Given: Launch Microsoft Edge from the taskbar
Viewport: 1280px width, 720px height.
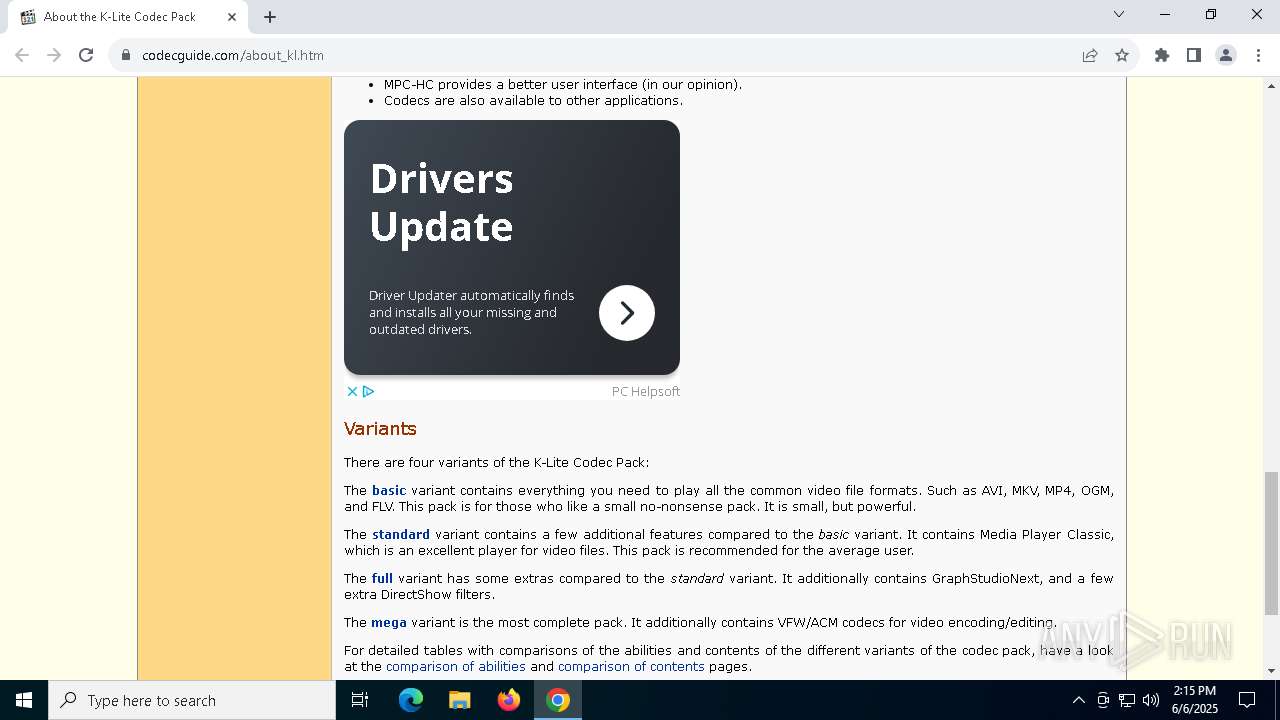Looking at the screenshot, I should click(x=411, y=700).
